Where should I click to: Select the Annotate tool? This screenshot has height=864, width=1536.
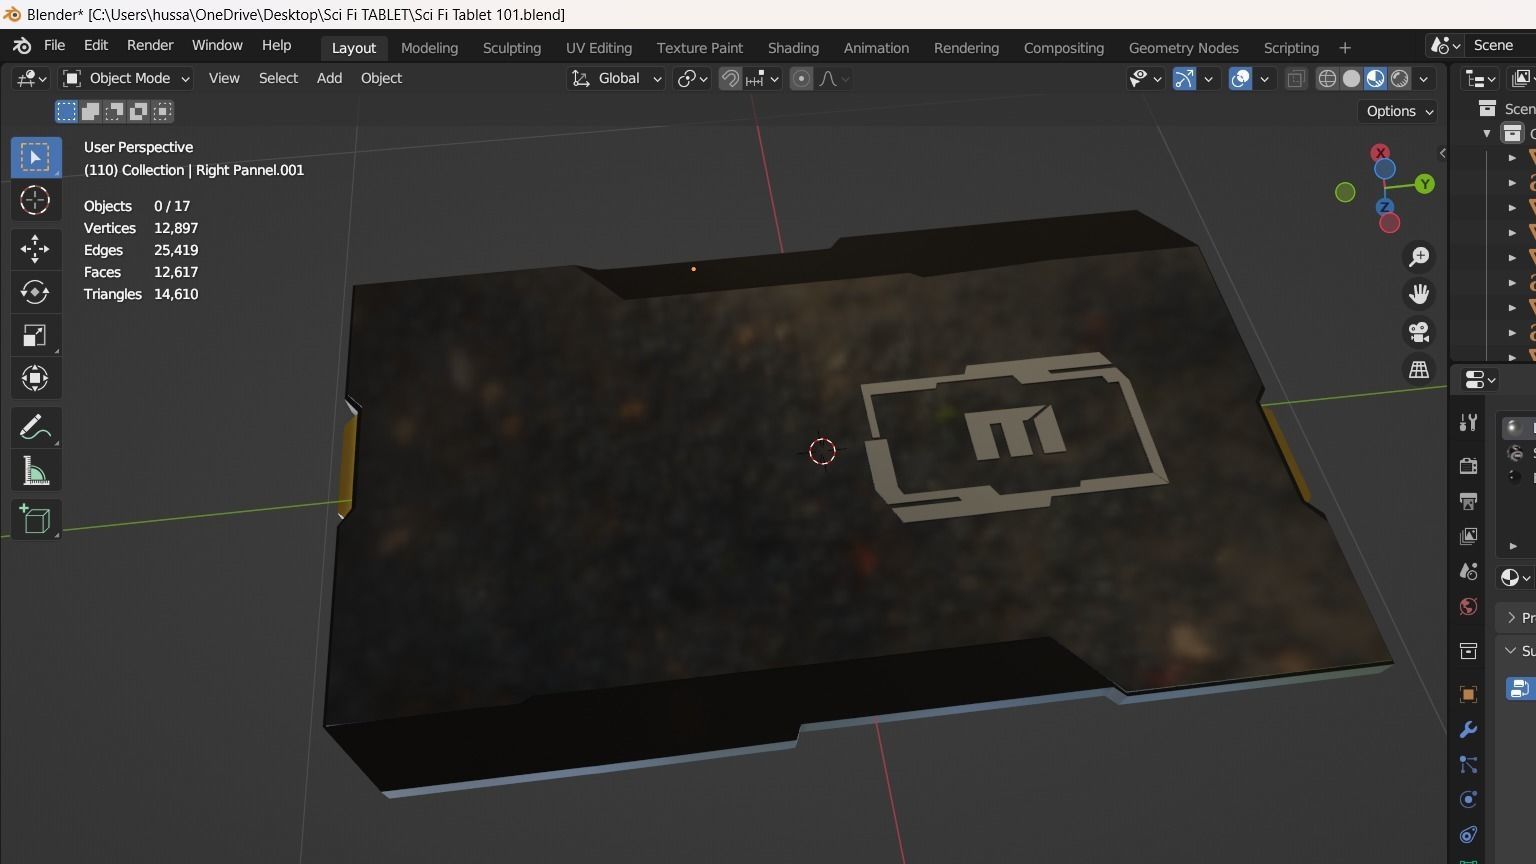point(36,427)
